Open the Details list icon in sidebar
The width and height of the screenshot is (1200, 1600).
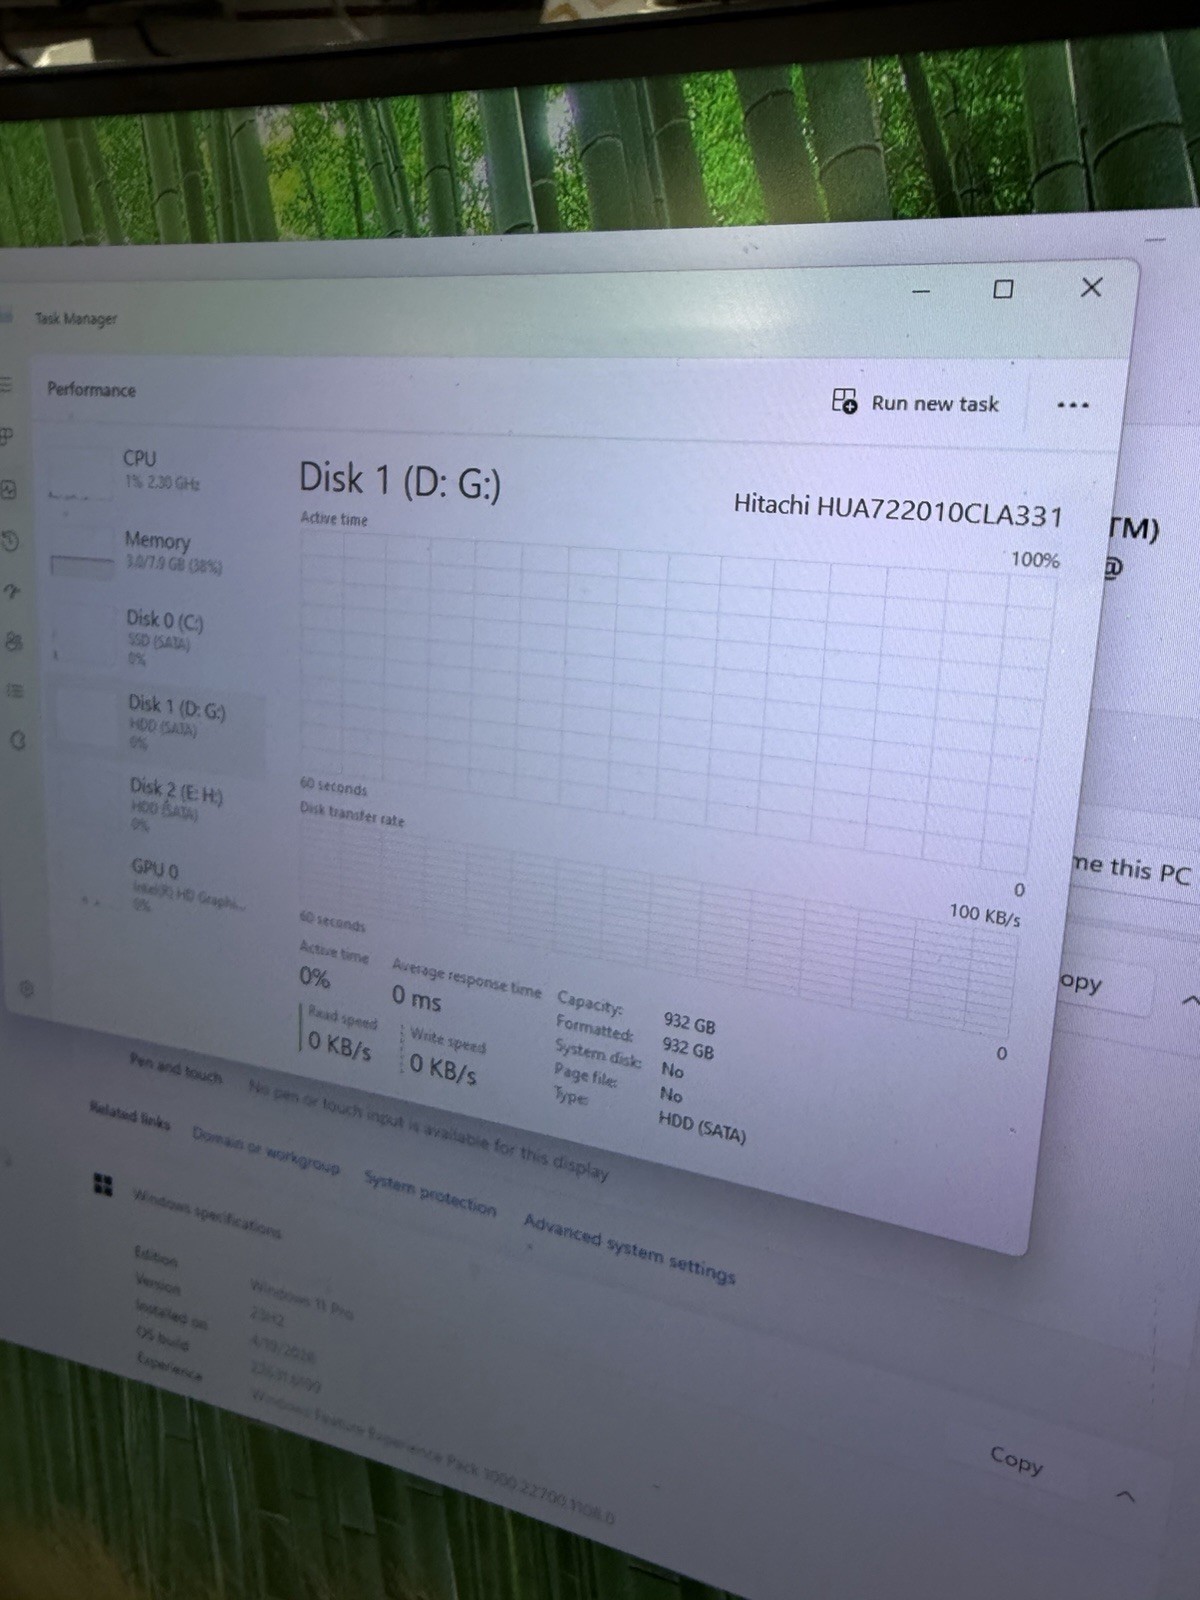[15, 690]
